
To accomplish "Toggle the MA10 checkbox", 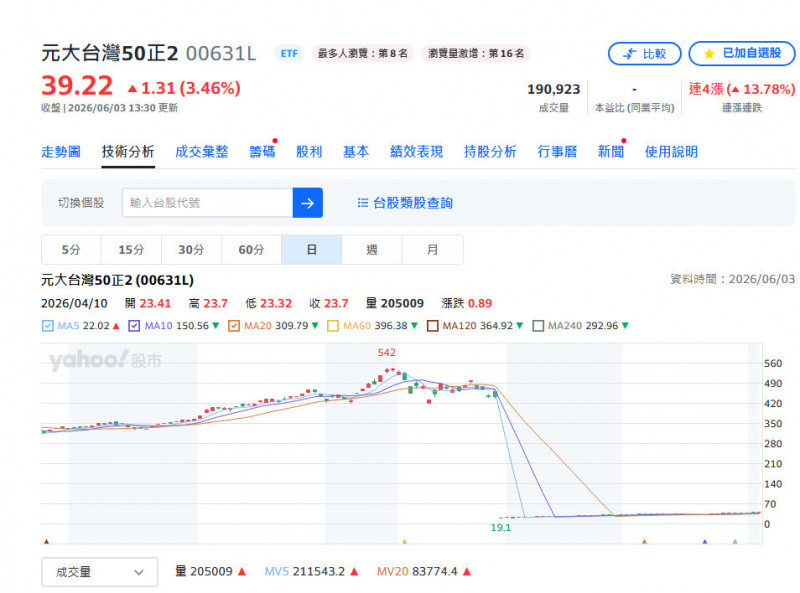I will (134, 326).
